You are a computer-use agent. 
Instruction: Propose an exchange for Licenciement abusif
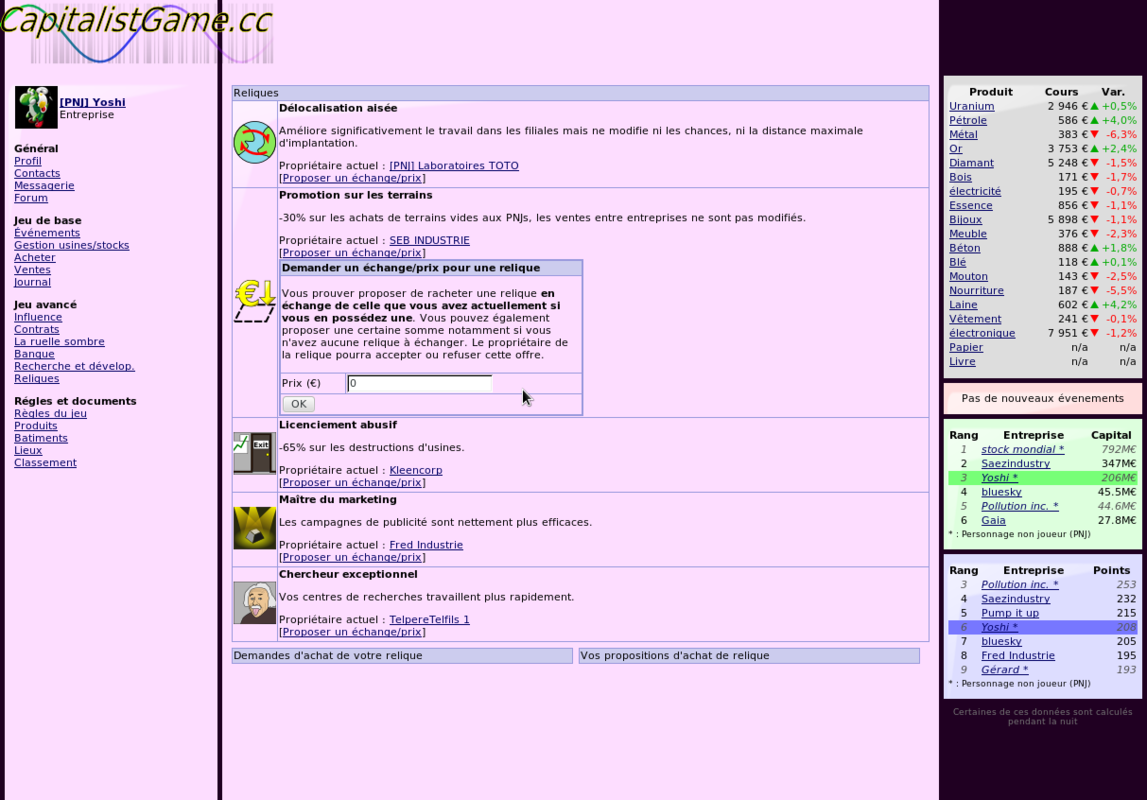point(352,483)
